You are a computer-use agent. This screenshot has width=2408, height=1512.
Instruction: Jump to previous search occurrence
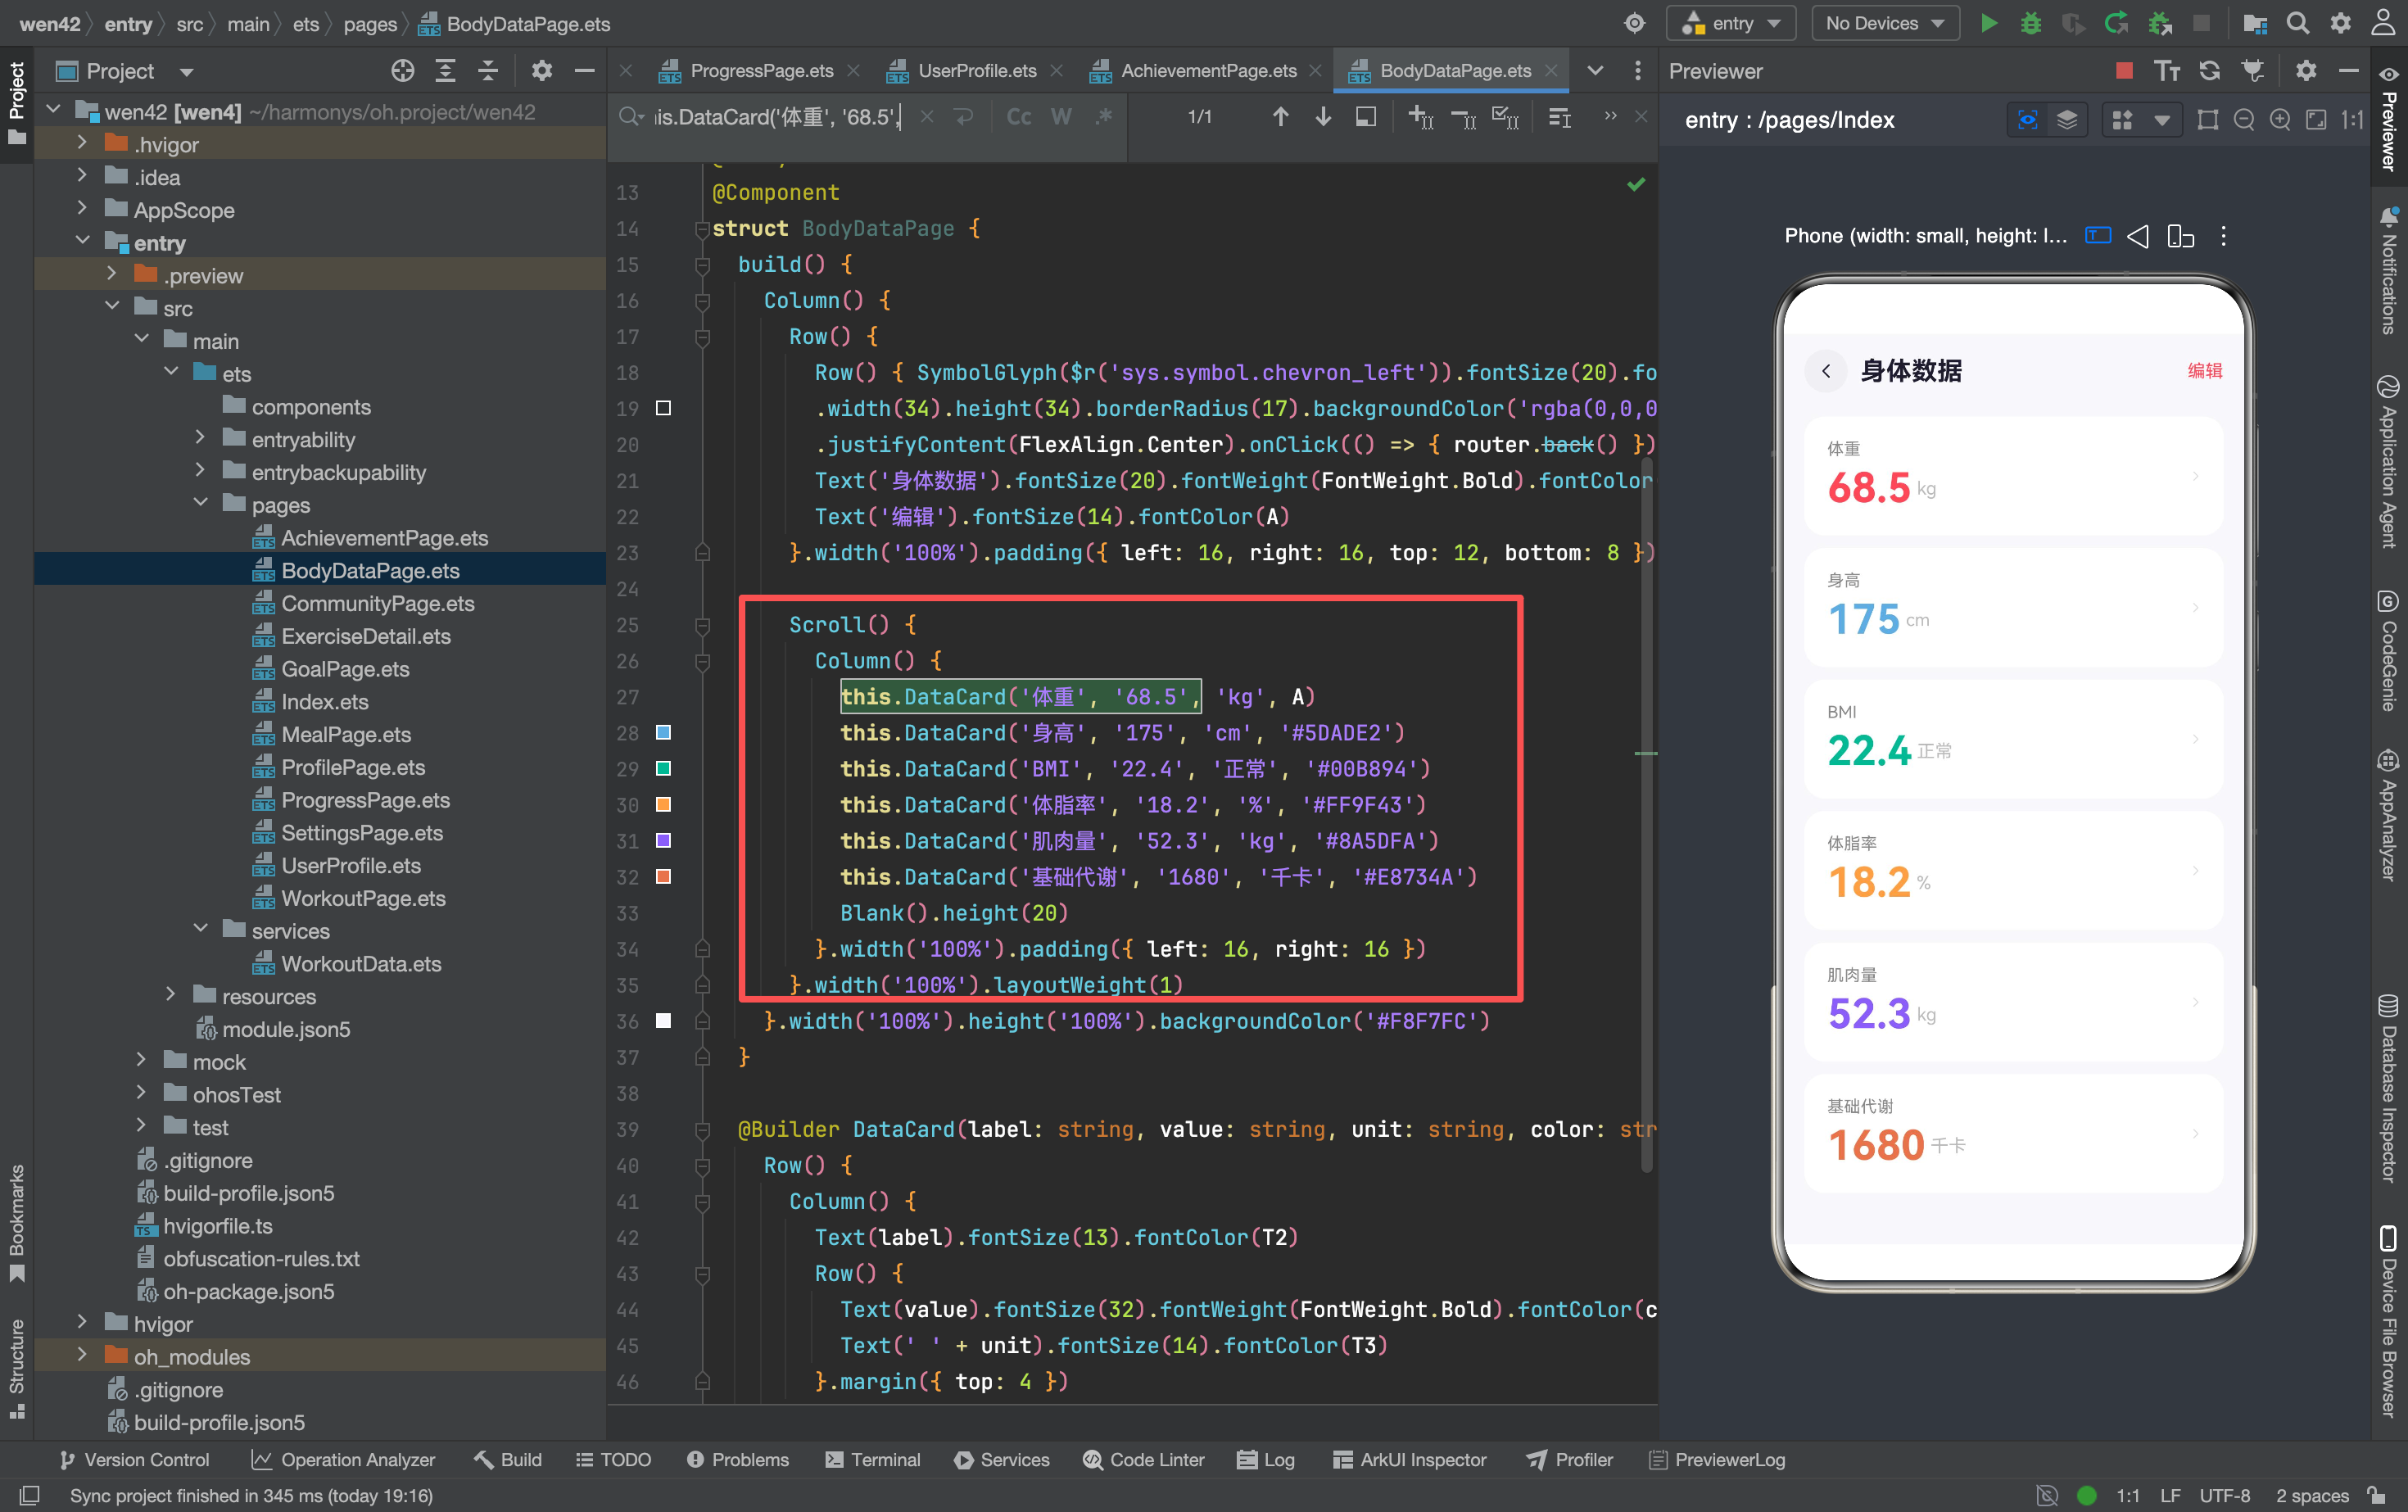(x=1280, y=117)
